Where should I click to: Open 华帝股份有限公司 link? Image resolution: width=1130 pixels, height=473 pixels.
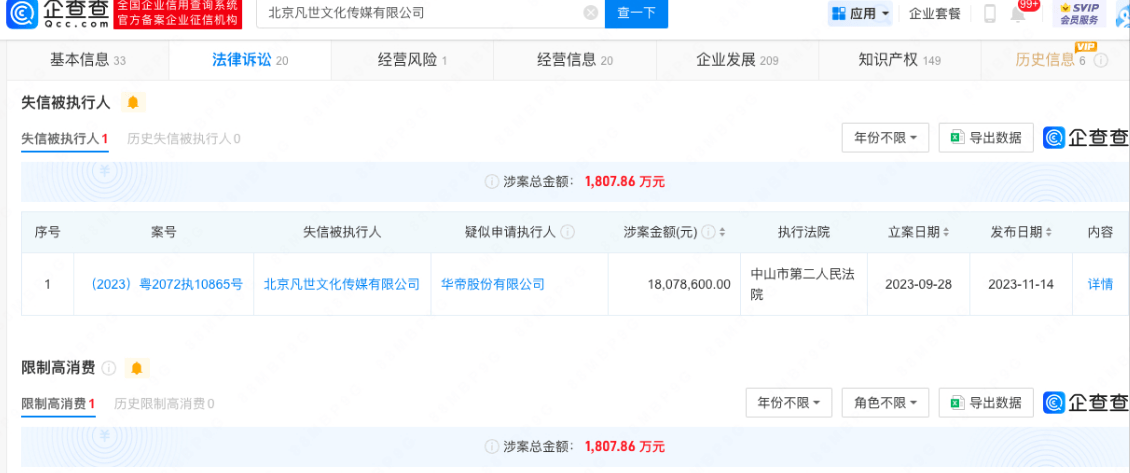coord(493,284)
